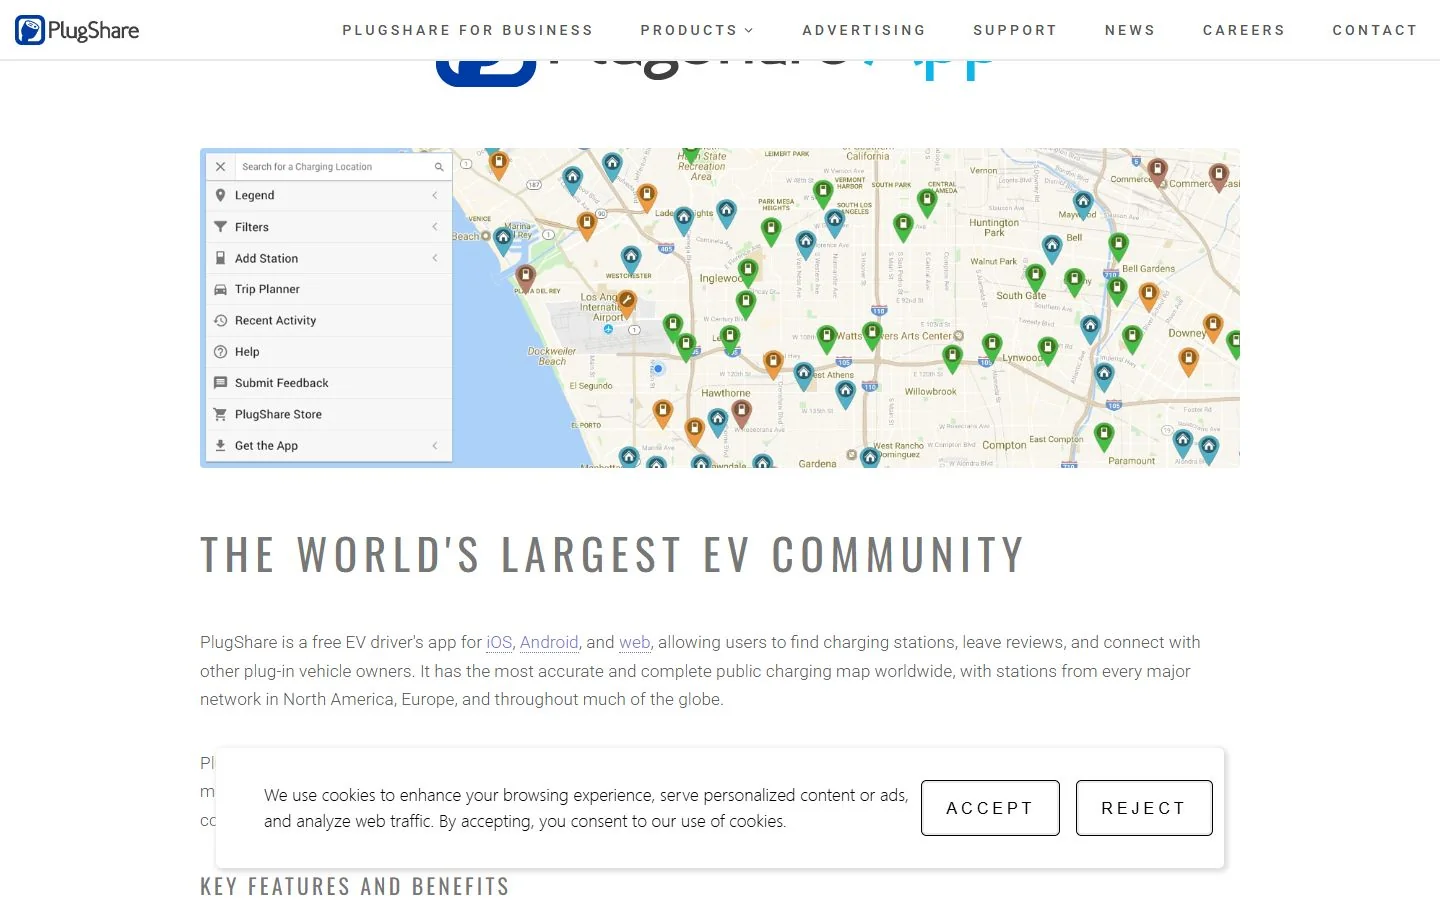Click the PlugShare logo in the header
1440x900 pixels.
point(77,30)
